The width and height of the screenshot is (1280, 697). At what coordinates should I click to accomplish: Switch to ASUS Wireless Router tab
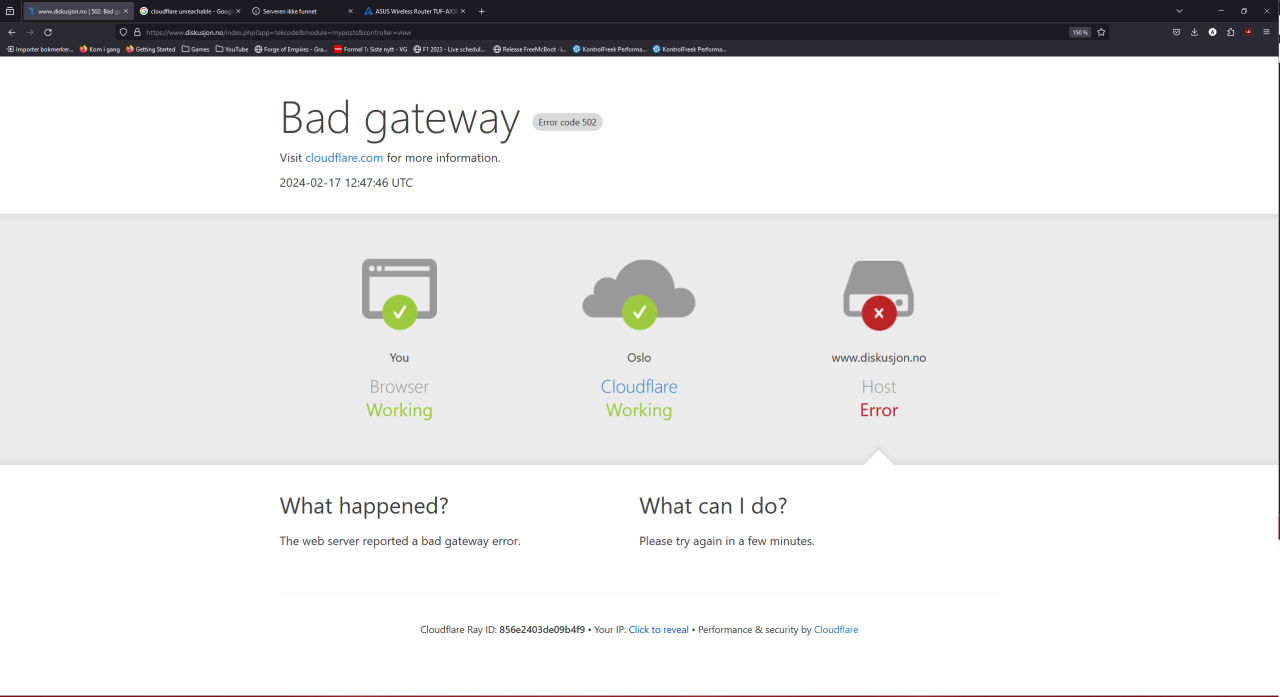tap(415, 11)
